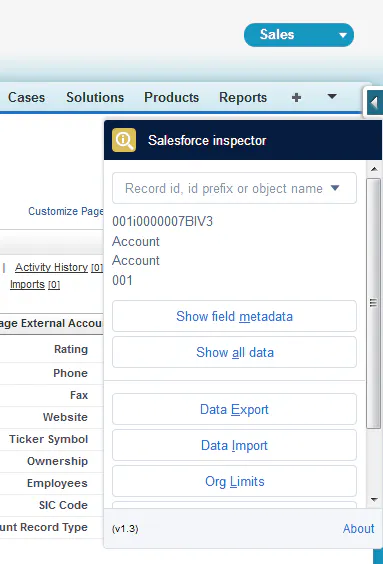Open Org Limits

point(234,481)
